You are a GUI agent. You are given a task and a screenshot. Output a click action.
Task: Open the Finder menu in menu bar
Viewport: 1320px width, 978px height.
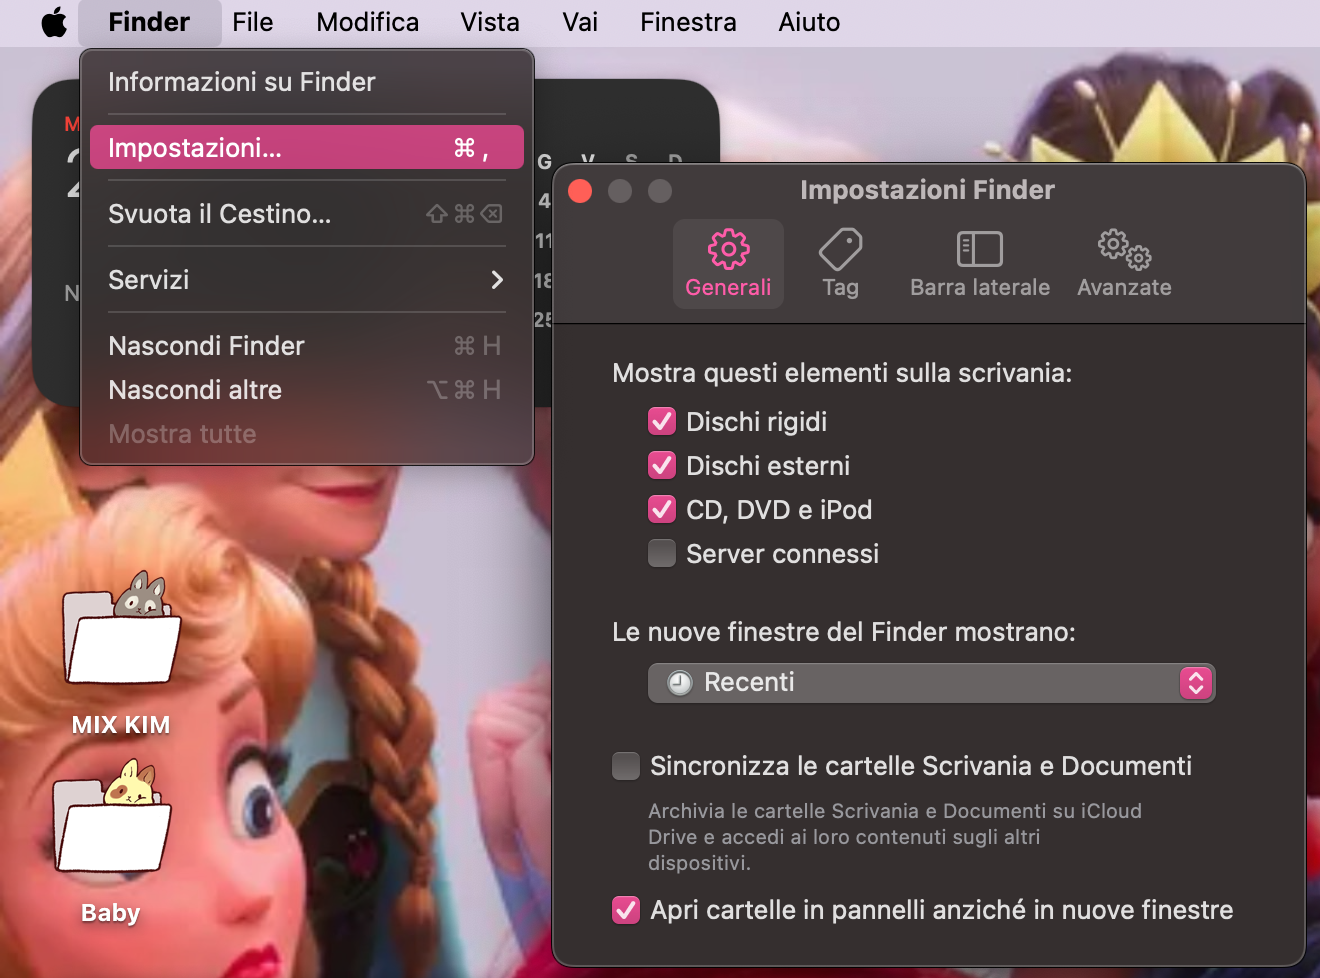(149, 22)
